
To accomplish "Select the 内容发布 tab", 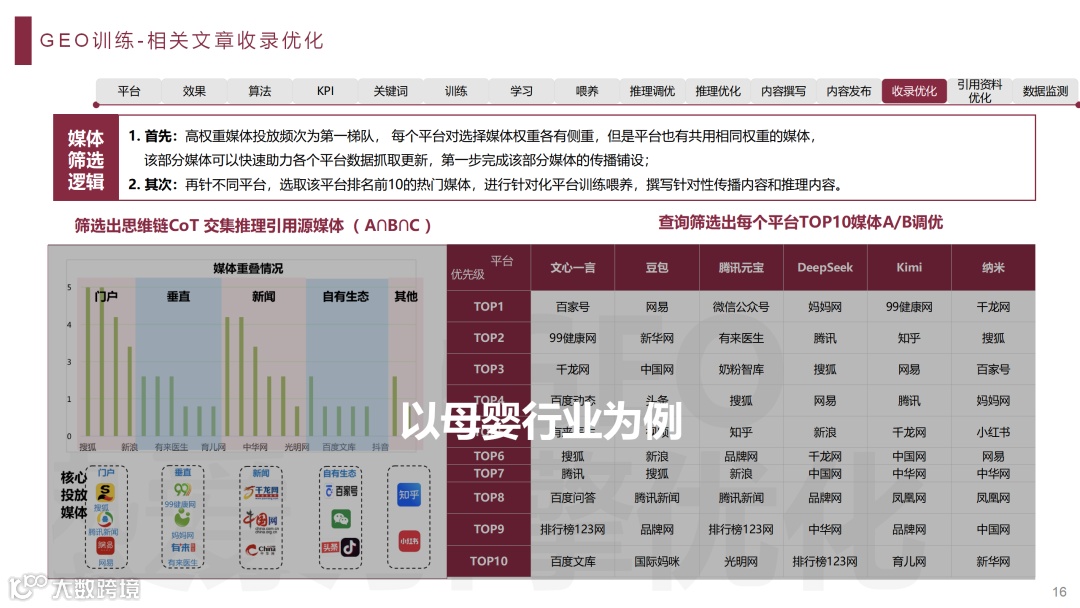I will pos(849,91).
